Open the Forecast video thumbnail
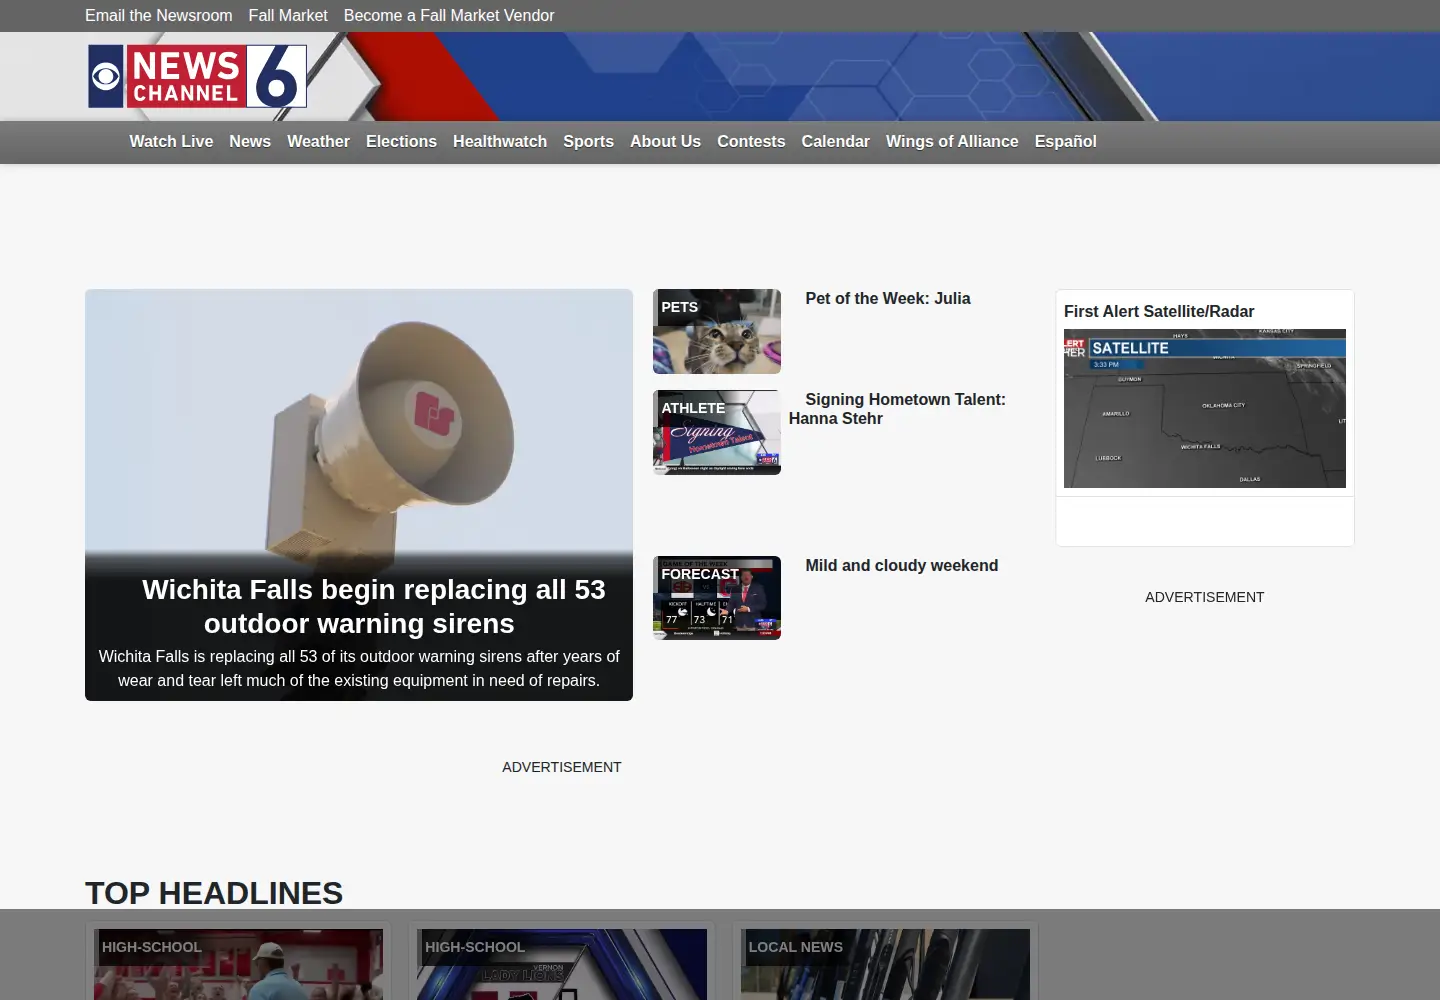This screenshot has height=1000, width=1440. click(717, 598)
